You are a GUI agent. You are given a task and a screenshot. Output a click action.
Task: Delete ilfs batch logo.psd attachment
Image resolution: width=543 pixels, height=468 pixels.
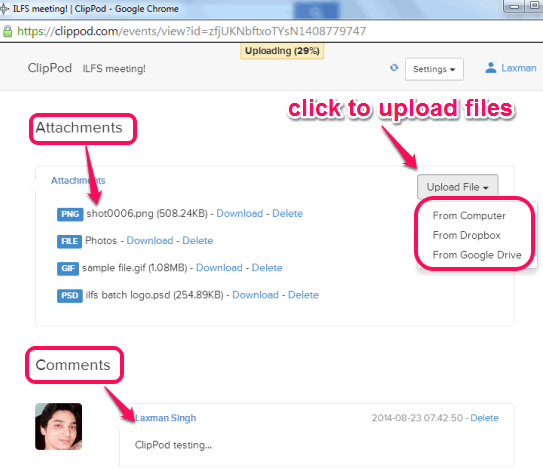303,295
